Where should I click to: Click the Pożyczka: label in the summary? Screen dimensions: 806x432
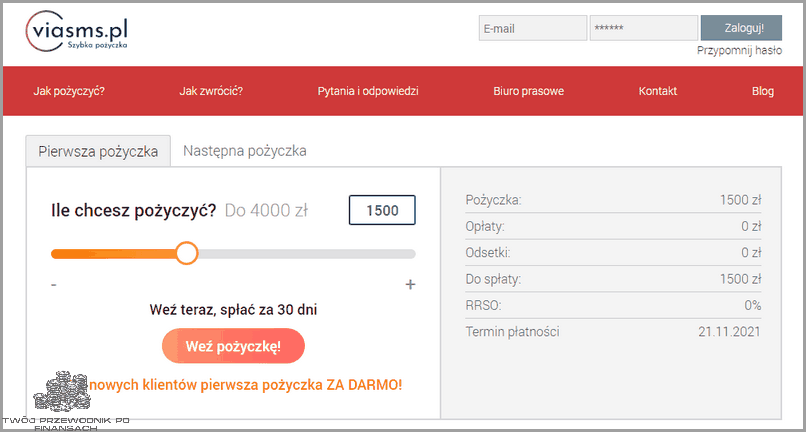point(493,200)
